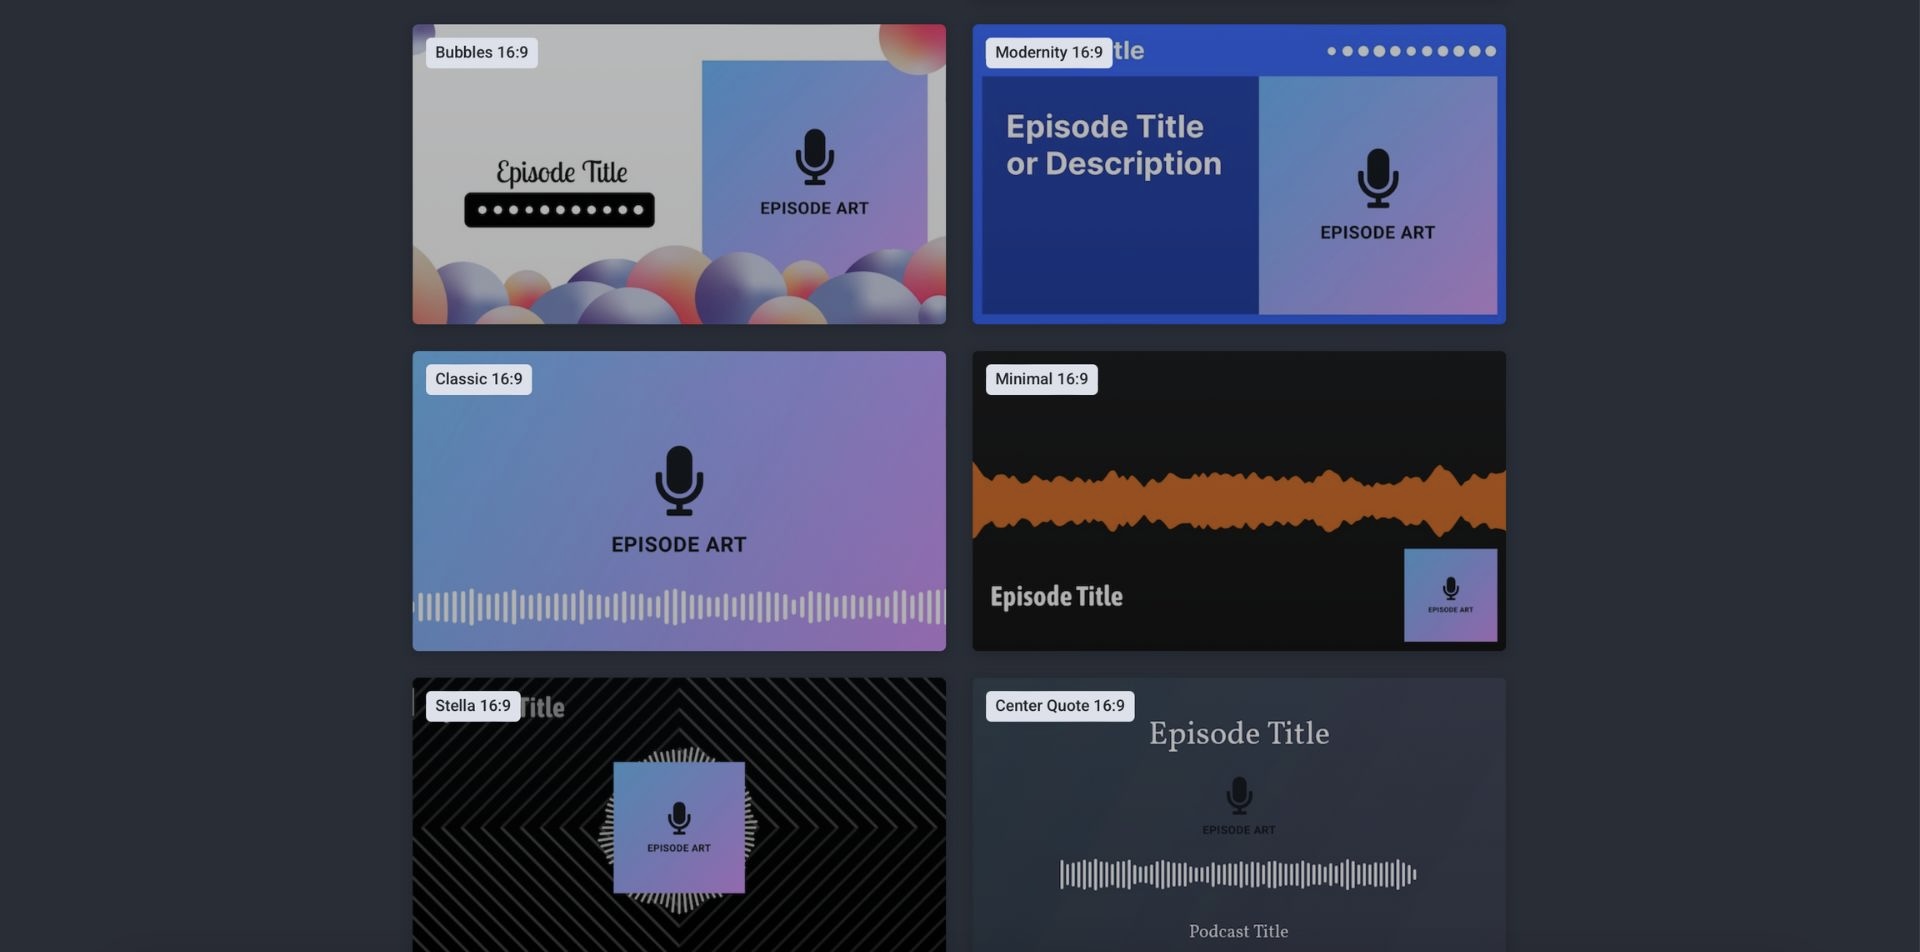Select the Stella 16:9 template thumbnail
Viewport: 1920px width, 952px height.
[x=679, y=815]
